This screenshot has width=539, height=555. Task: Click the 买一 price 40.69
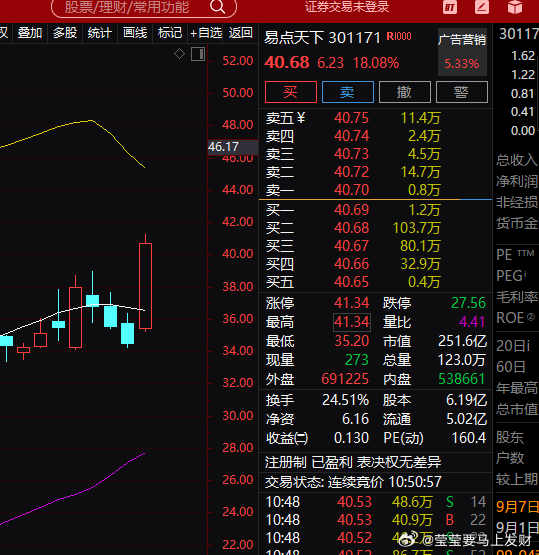coord(351,210)
